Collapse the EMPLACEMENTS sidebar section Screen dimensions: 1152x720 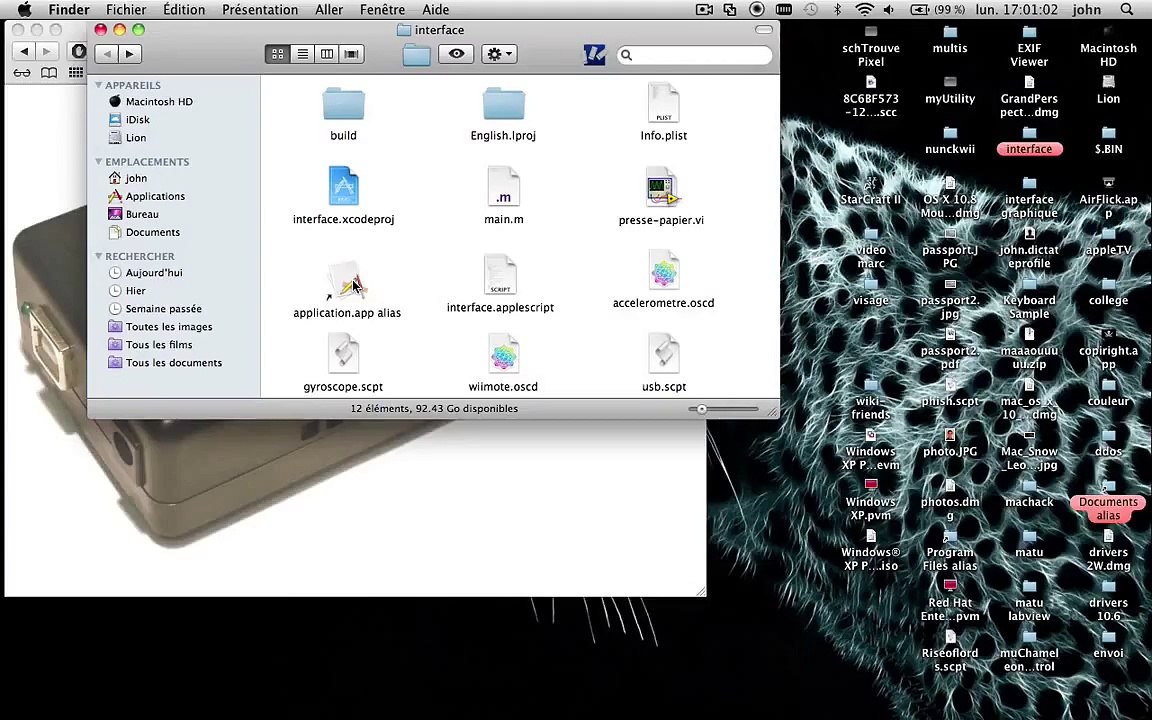click(x=98, y=162)
